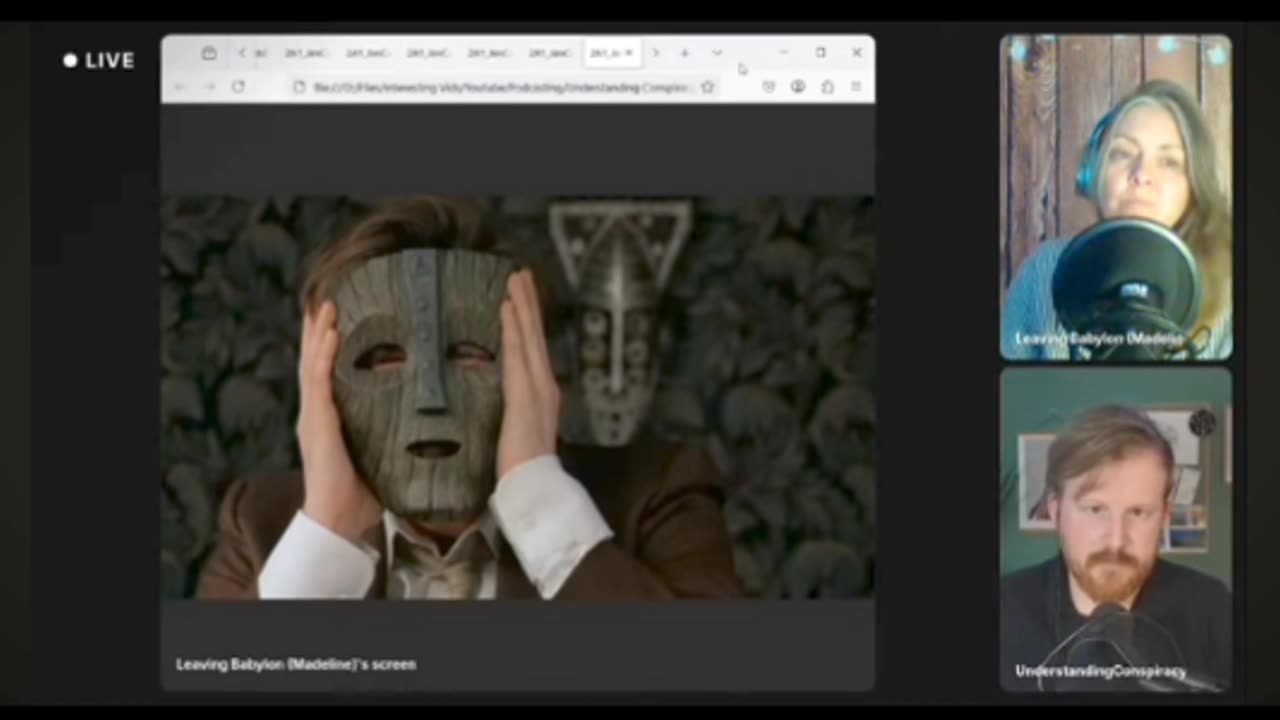Click the masked figure image in the browser
The width and height of the screenshot is (1280, 720).
coord(518,398)
